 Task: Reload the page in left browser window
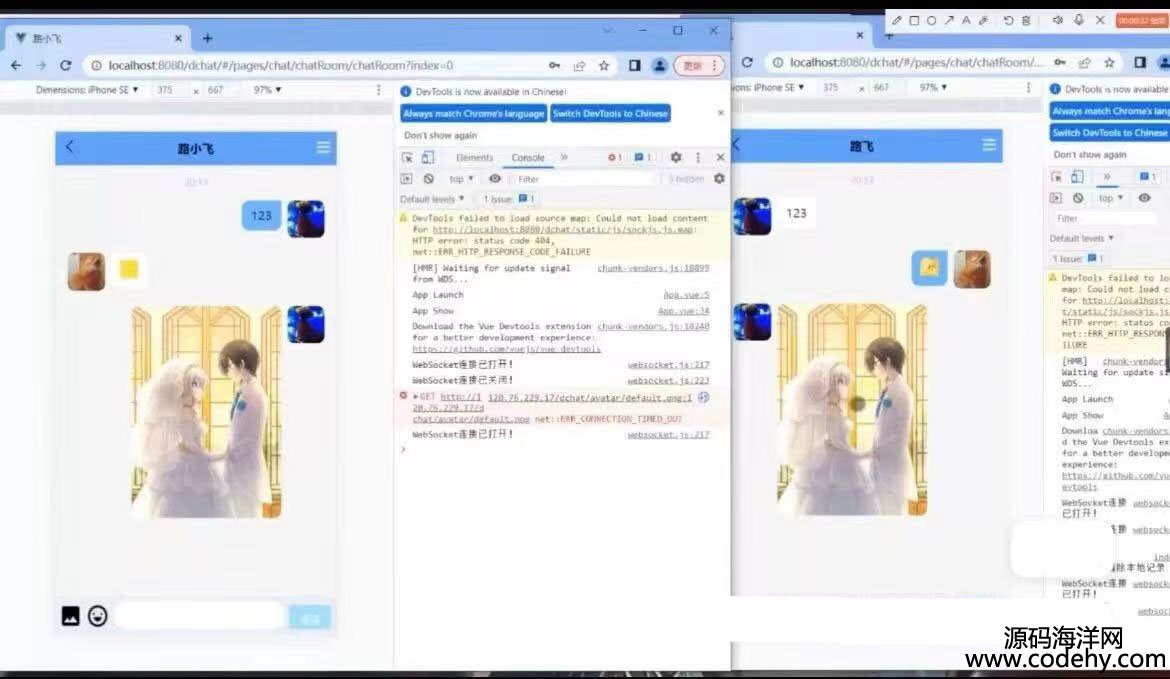pyautogui.click(x=66, y=66)
